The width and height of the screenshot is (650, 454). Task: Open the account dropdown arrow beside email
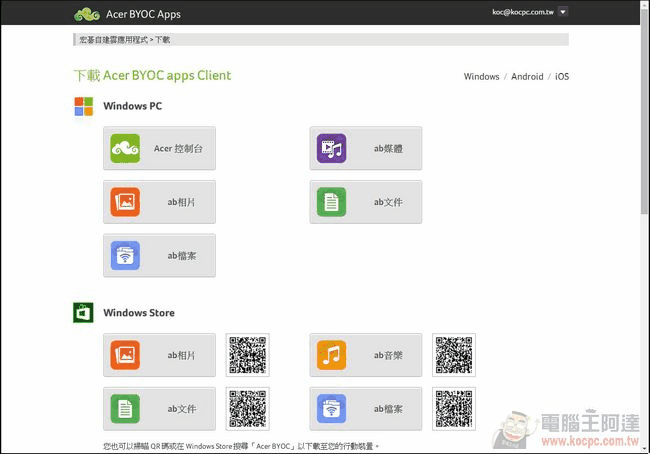(x=562, y=12)
